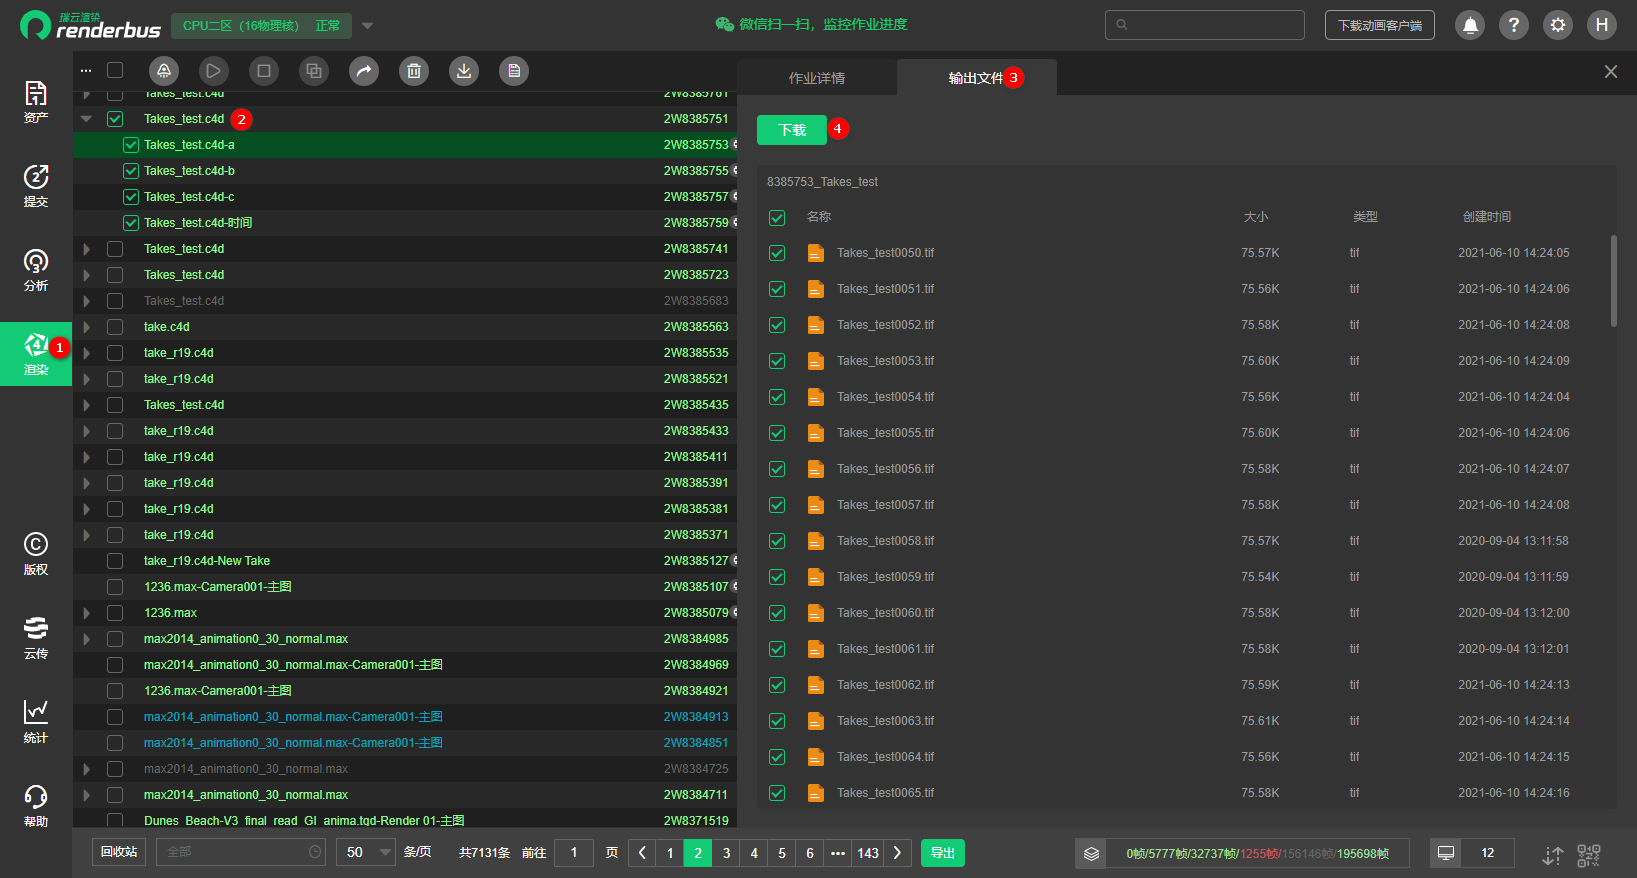Click the stop job toolbar icon
Screen dimensions: 1637x878
pyautogui.click(x=264, y=71)
